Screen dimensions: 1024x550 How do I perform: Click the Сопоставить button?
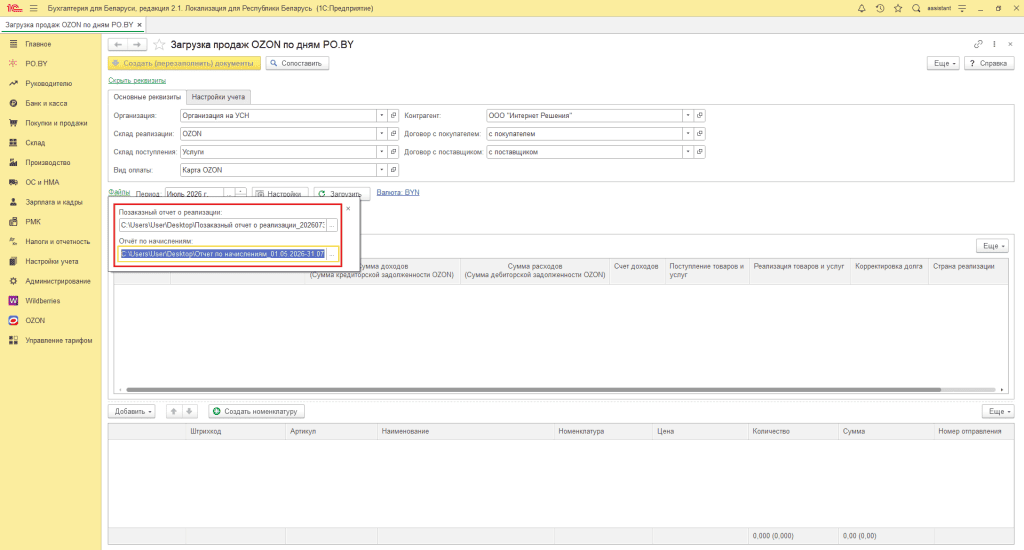[297, 63]
